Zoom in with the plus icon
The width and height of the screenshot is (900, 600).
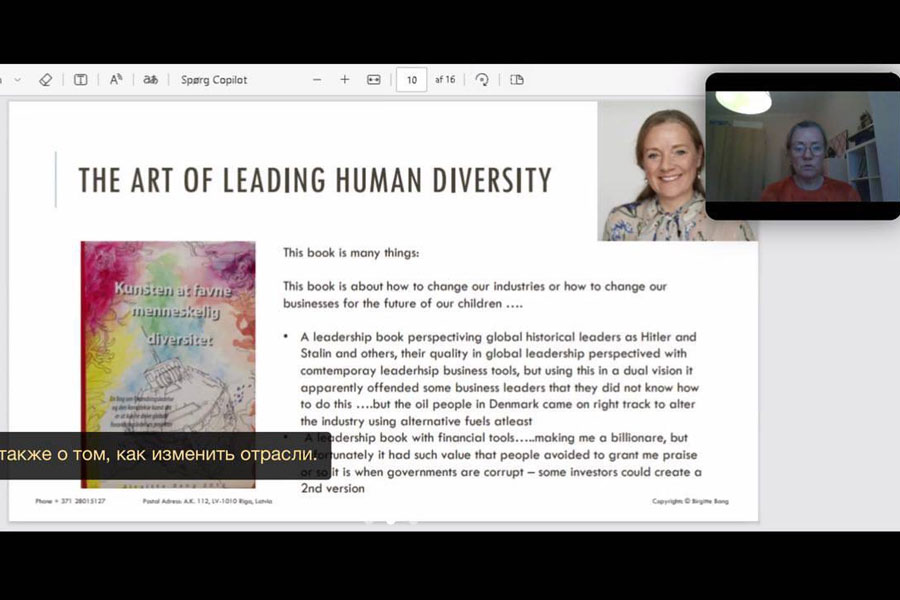click(x=344, y=80)
